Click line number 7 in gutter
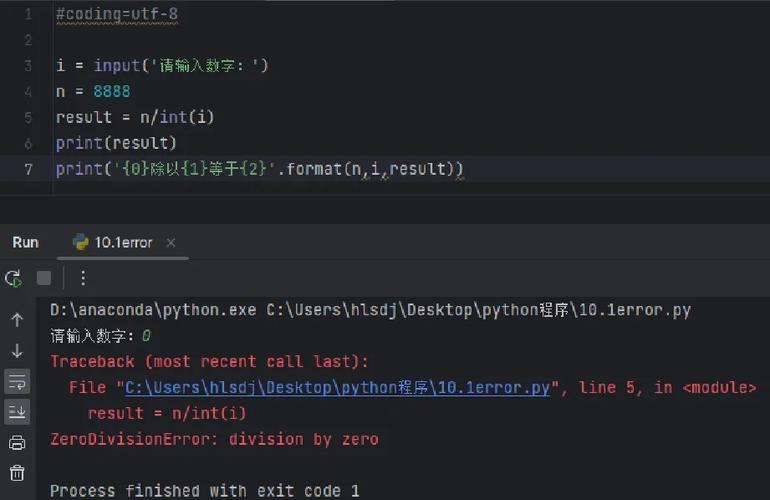The height and width of the screenshot is (500, 770). tap(28, 169)
